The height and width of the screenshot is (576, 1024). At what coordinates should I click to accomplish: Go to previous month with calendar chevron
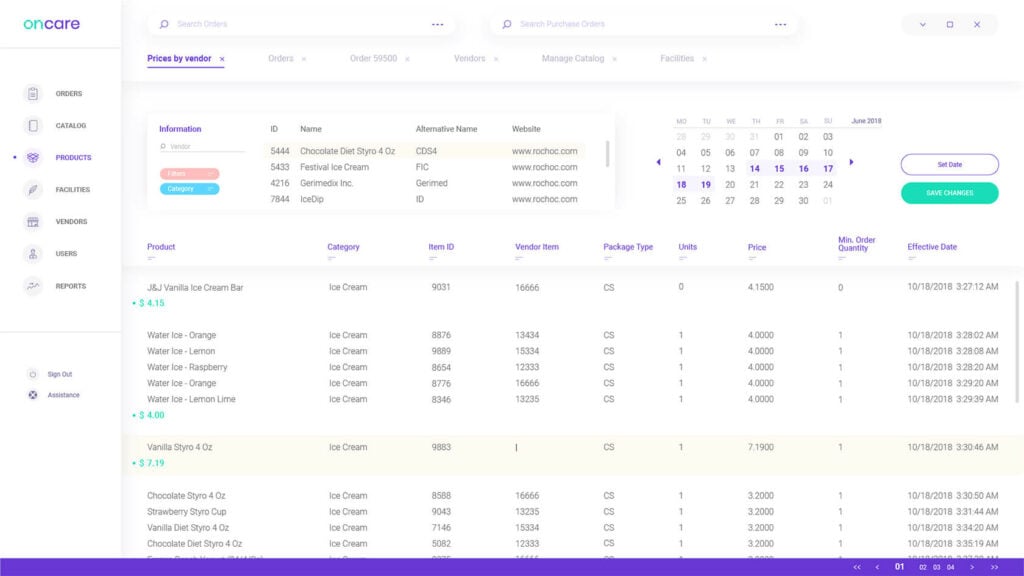tap(658, 161)
